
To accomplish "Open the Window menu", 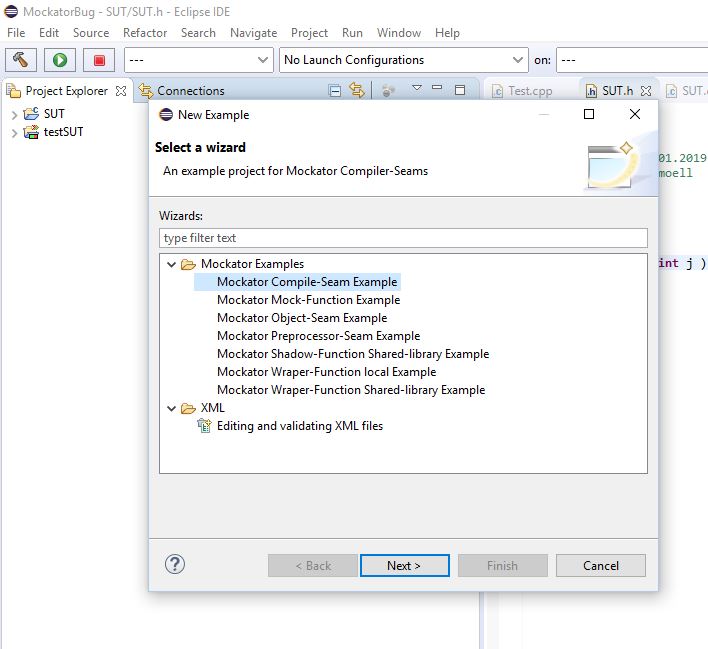I will [x=399, y=33].
